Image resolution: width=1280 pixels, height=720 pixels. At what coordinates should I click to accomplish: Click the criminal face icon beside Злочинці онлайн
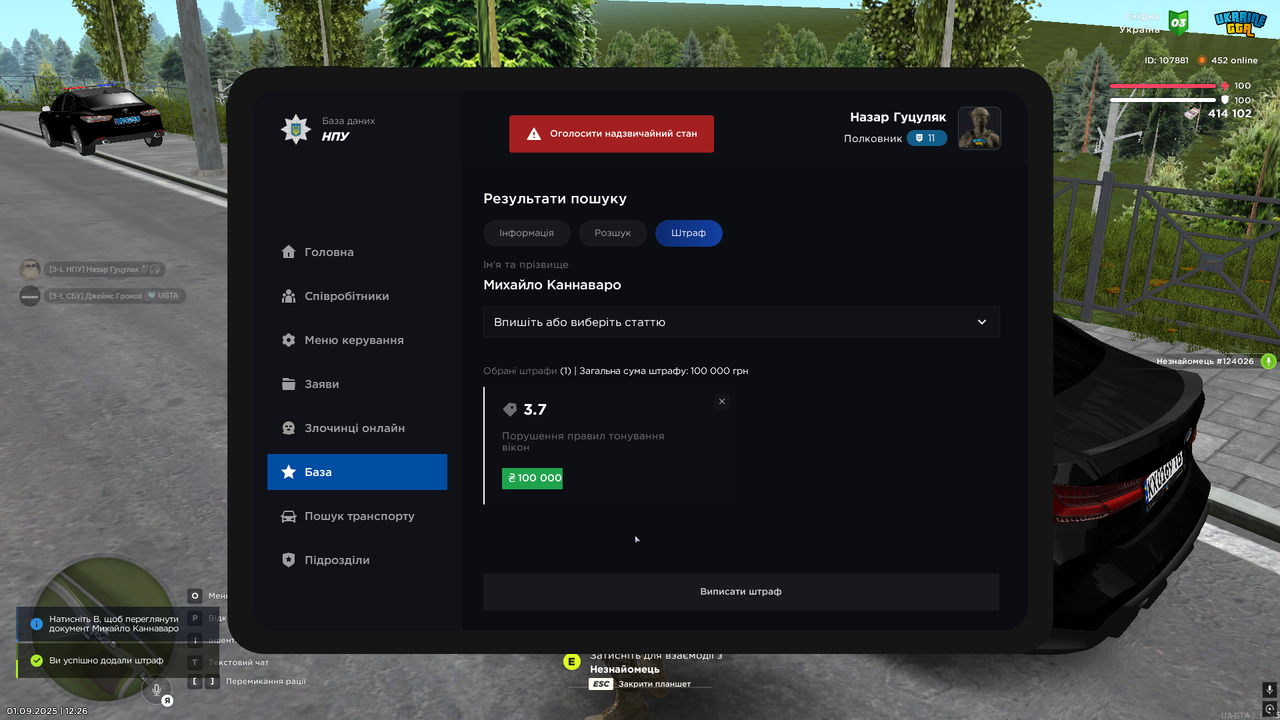[x=289, y=428]
